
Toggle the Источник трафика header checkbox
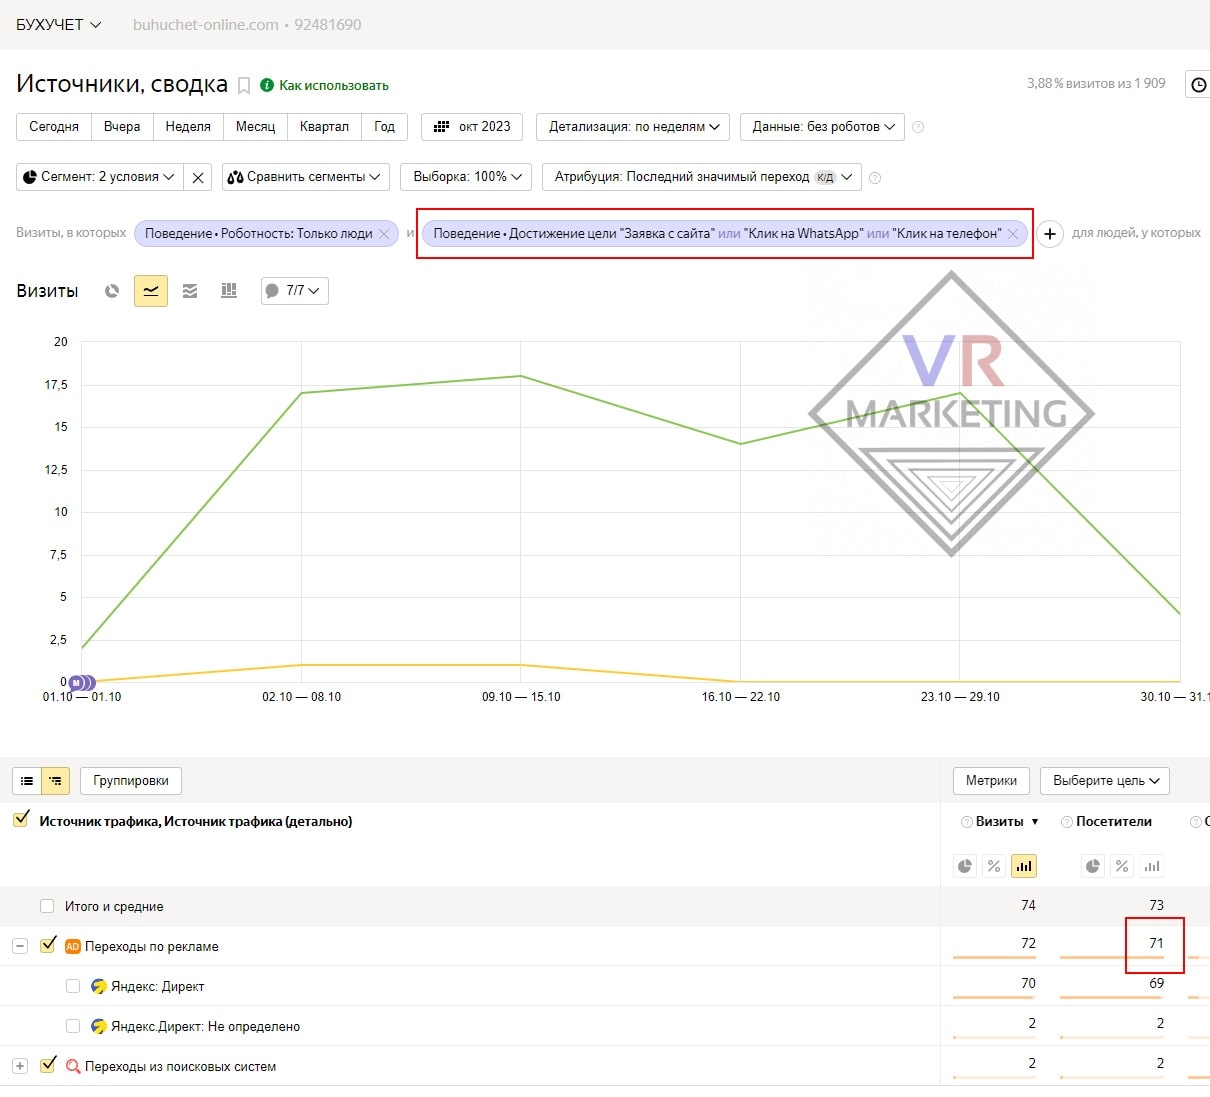coord(21,820)
